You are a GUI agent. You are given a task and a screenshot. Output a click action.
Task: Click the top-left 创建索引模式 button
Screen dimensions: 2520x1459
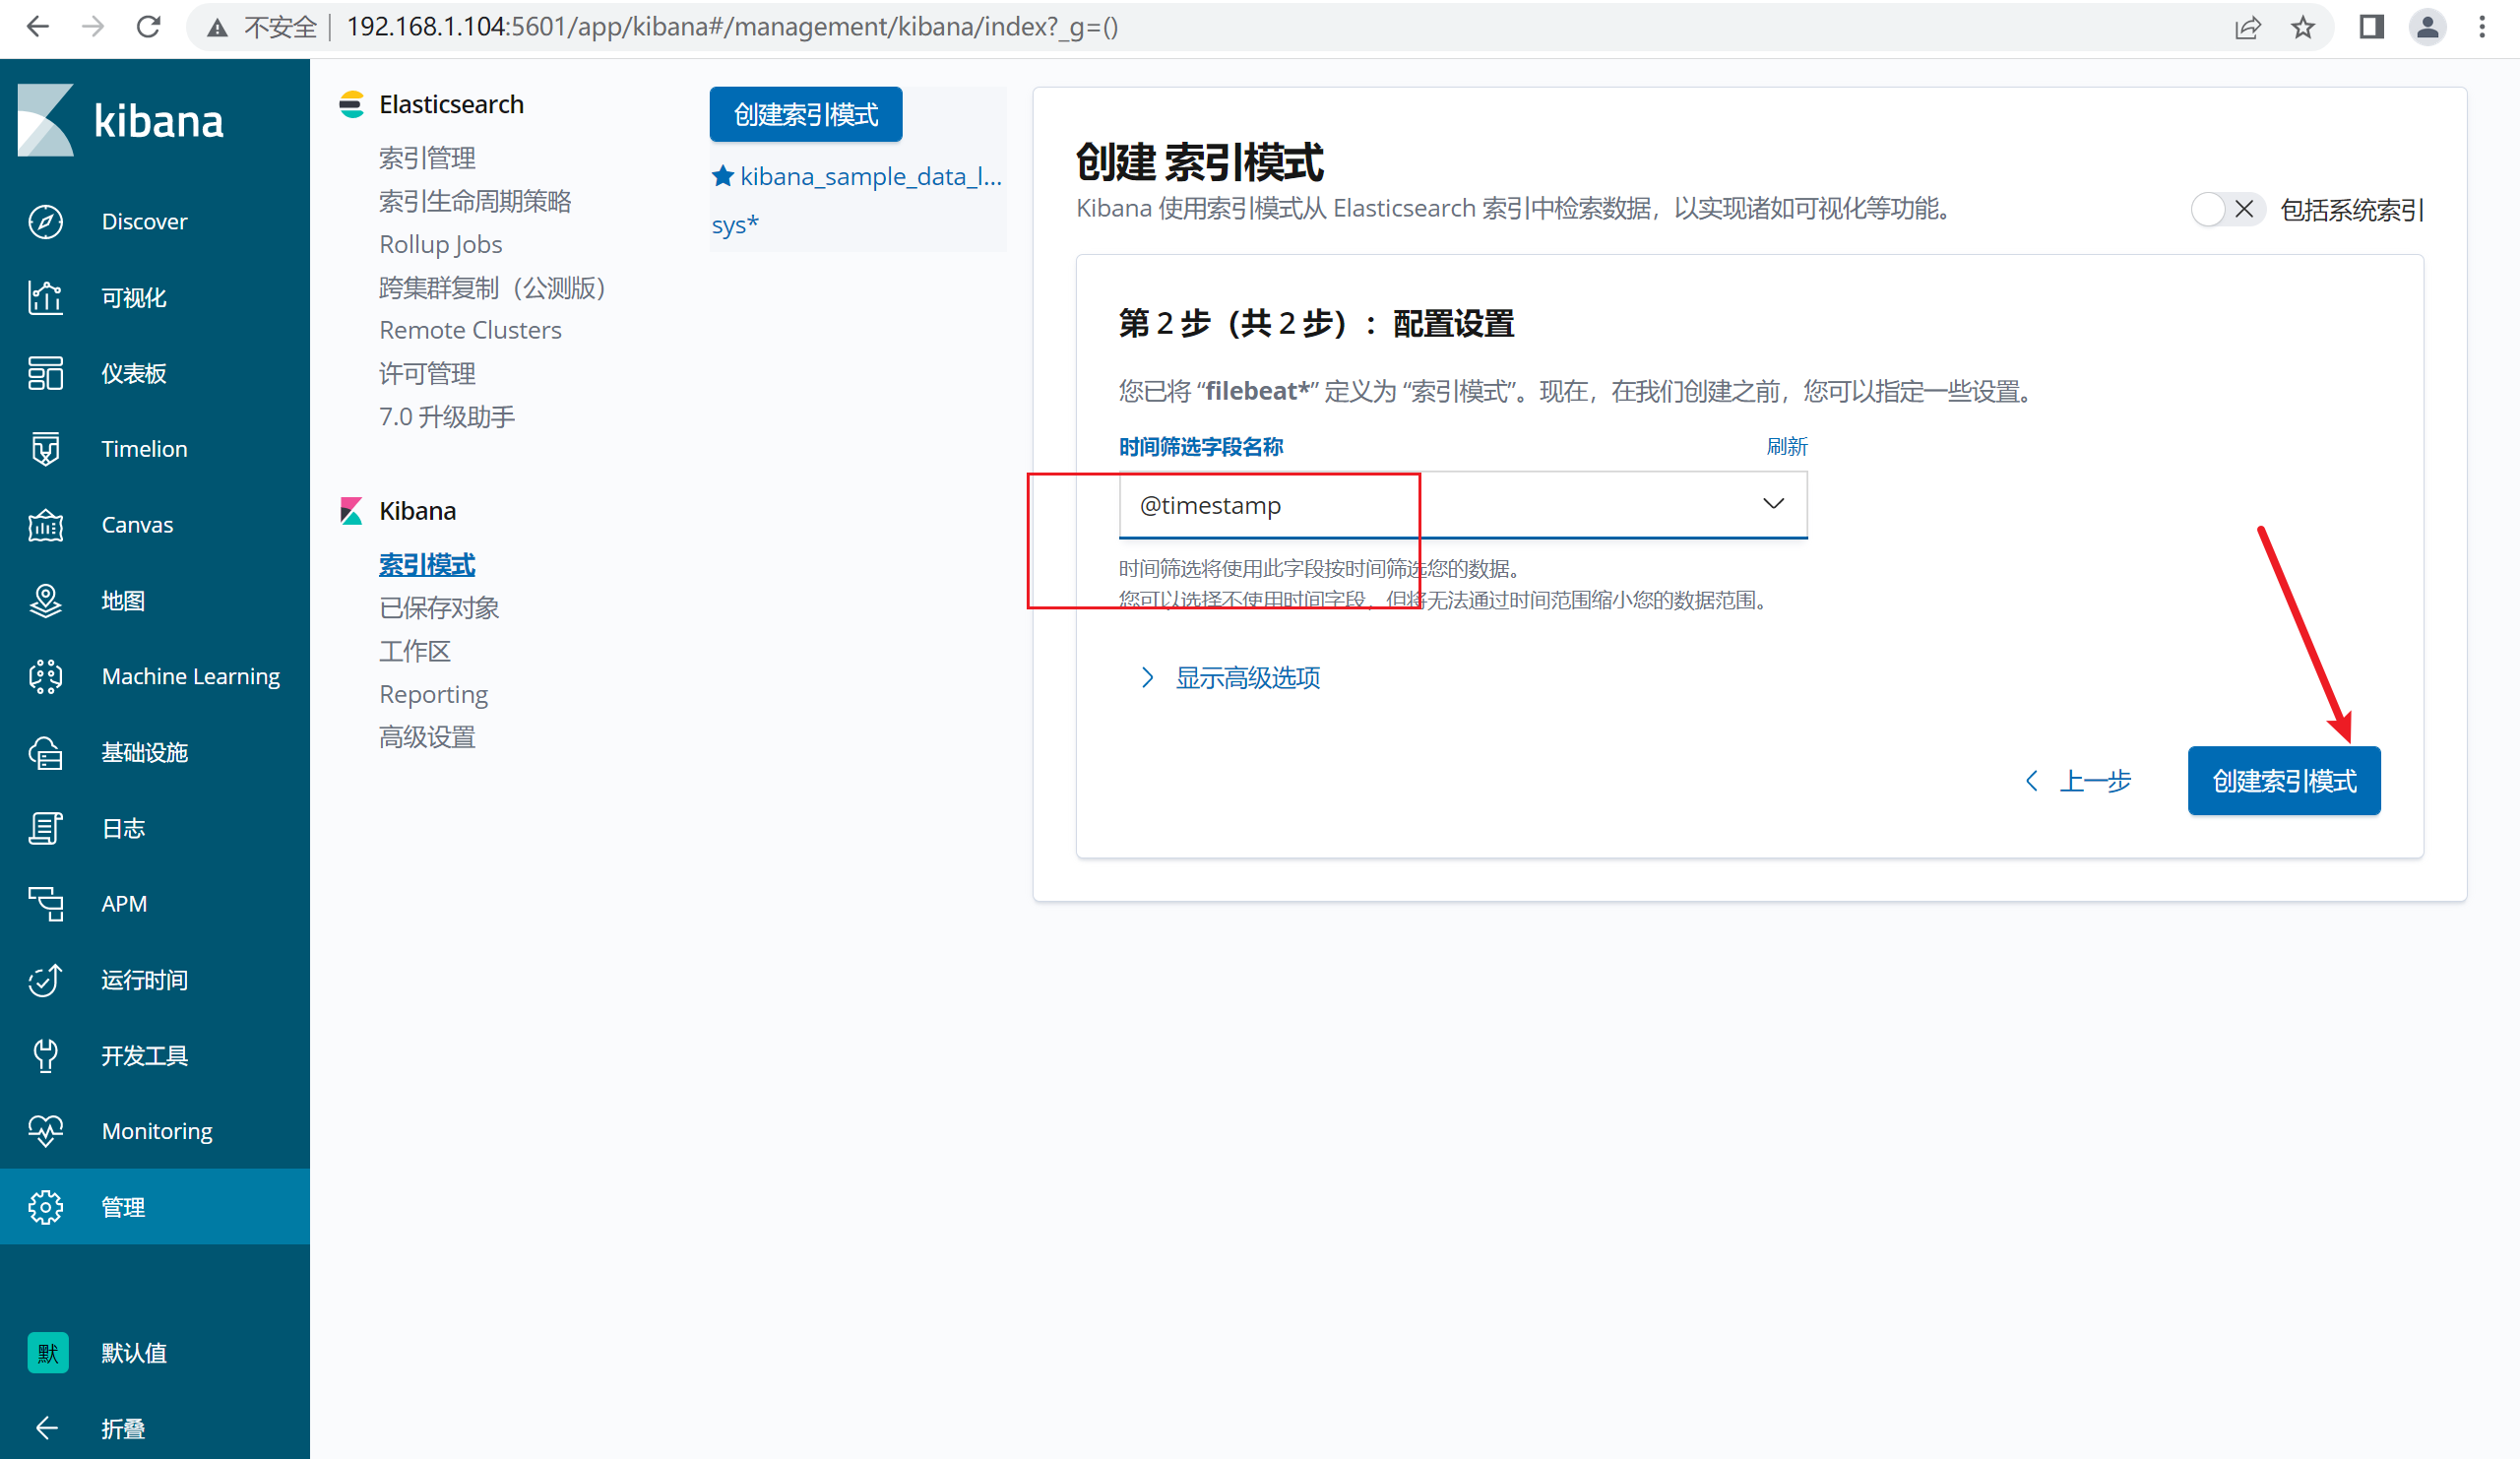coord(806,115)
